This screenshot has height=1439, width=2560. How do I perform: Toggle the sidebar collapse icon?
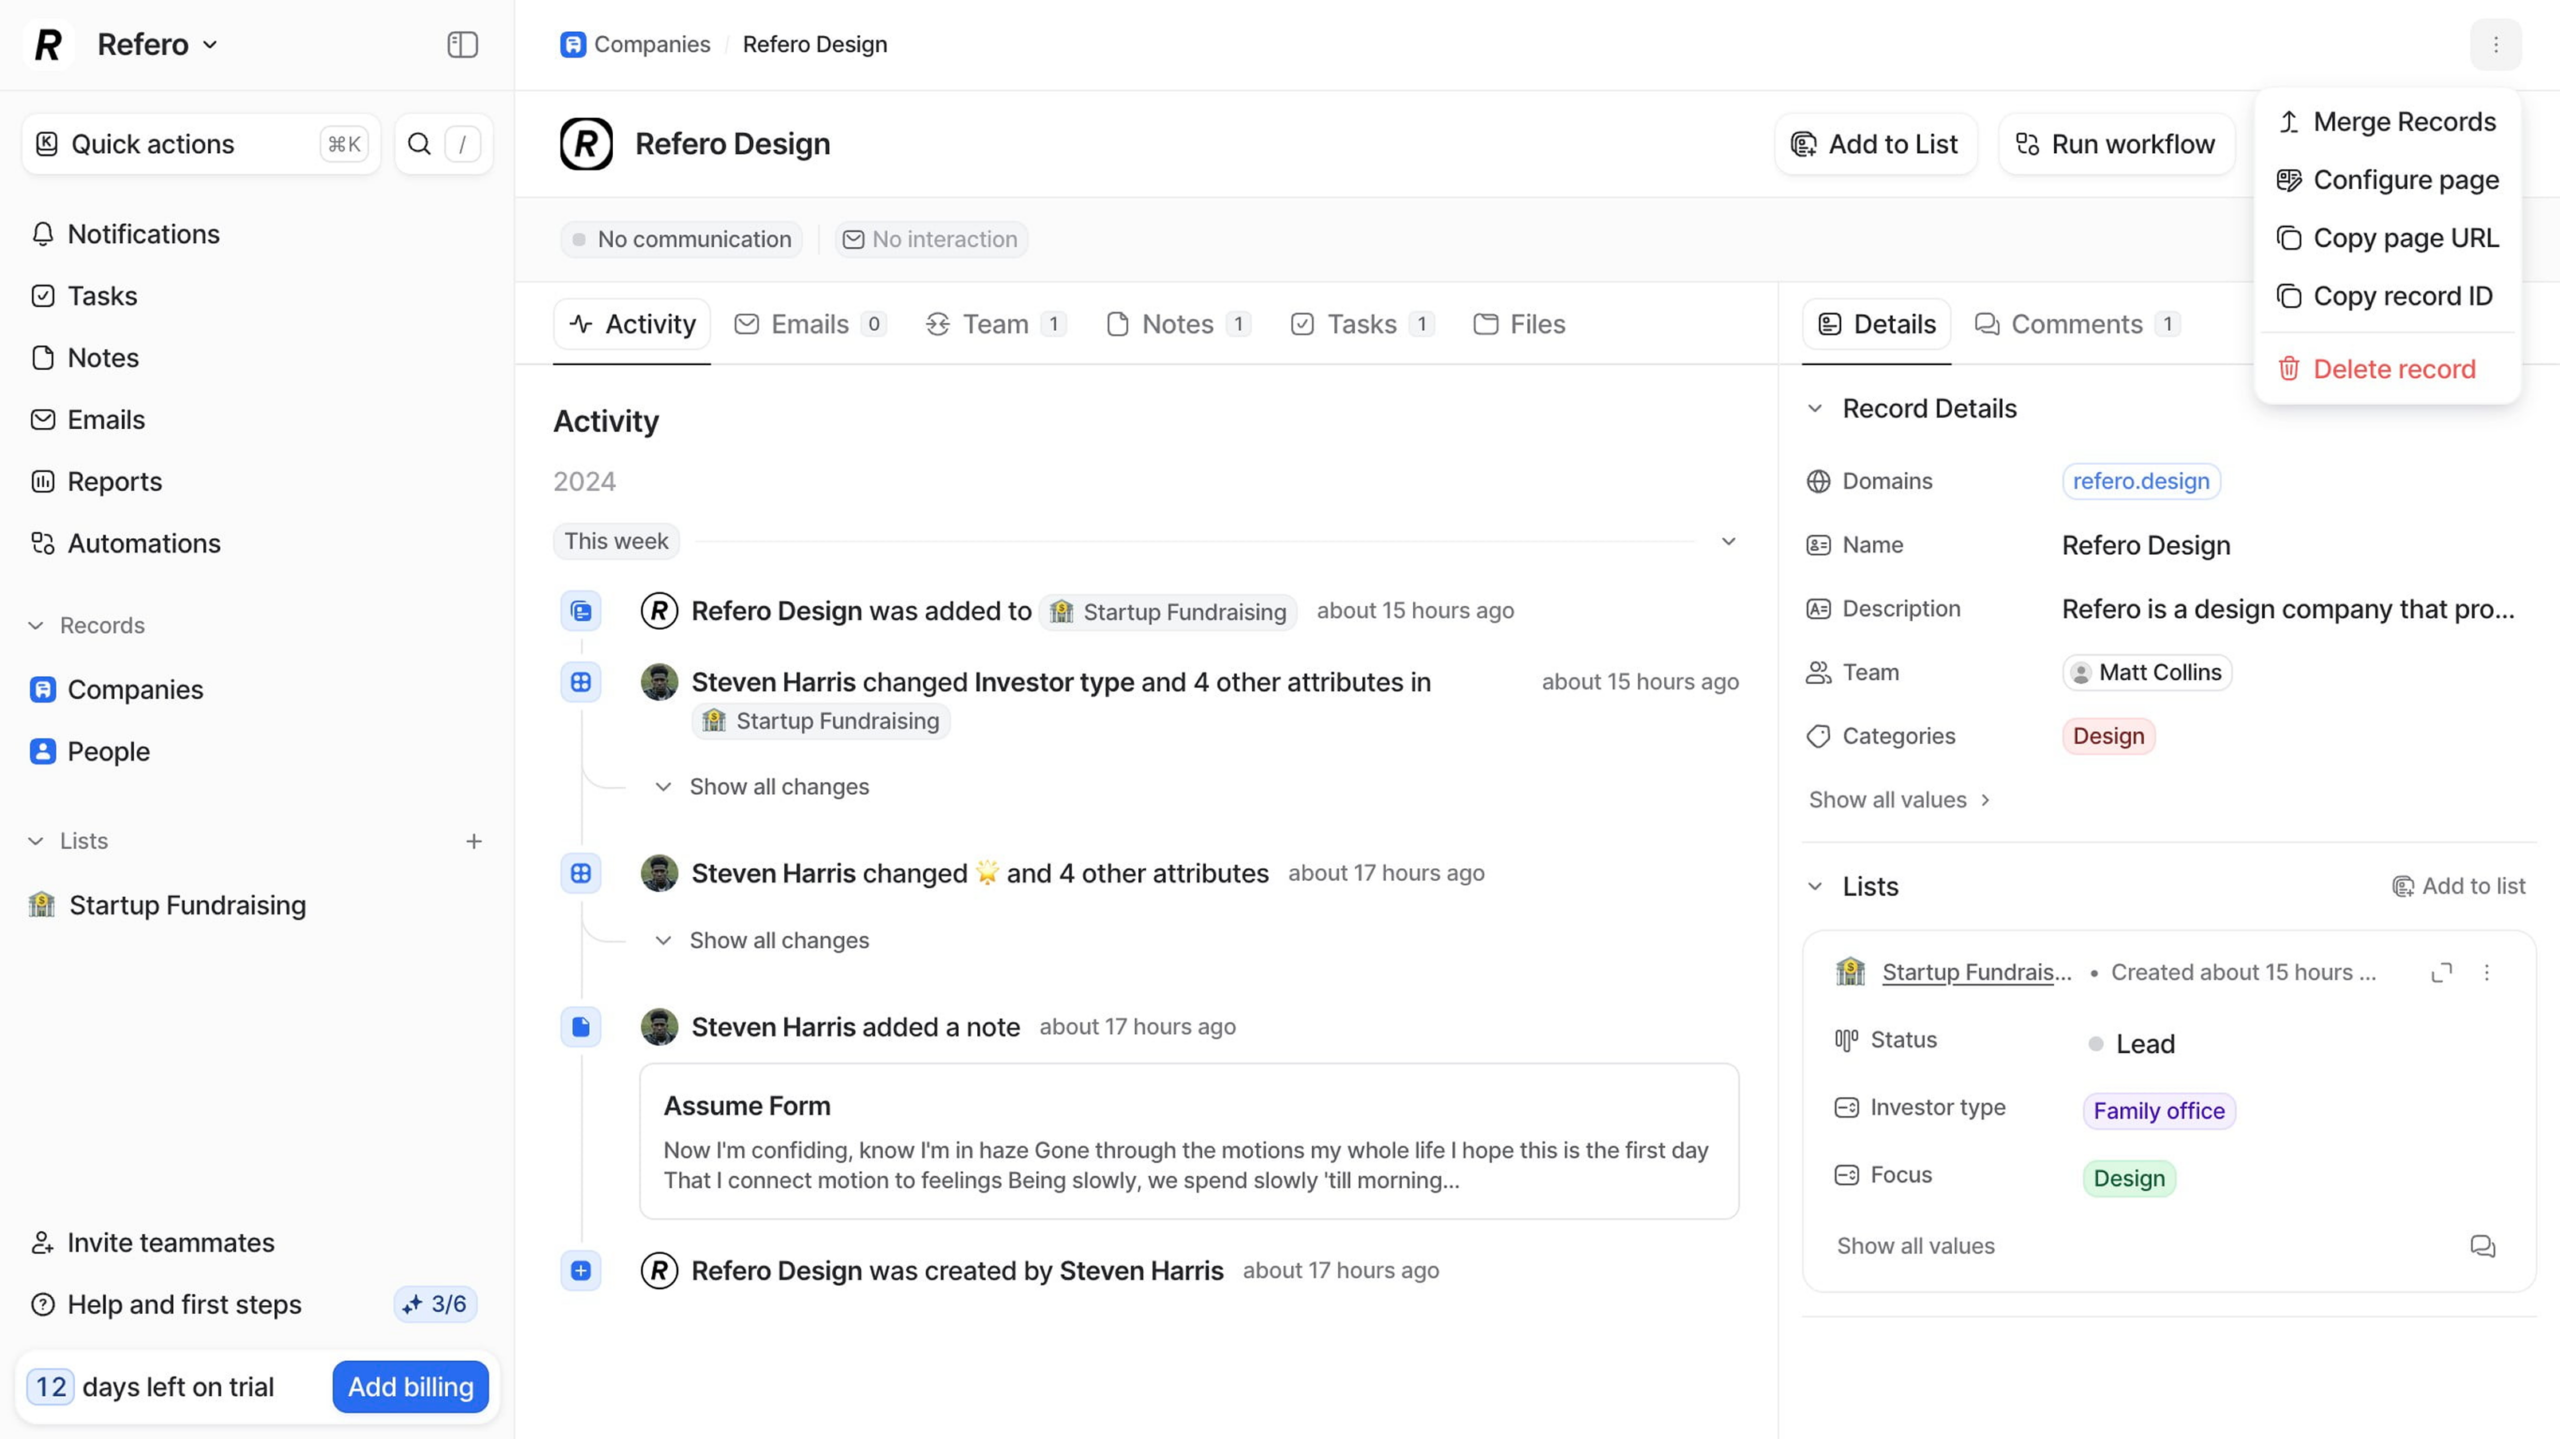tap(462, 44)
